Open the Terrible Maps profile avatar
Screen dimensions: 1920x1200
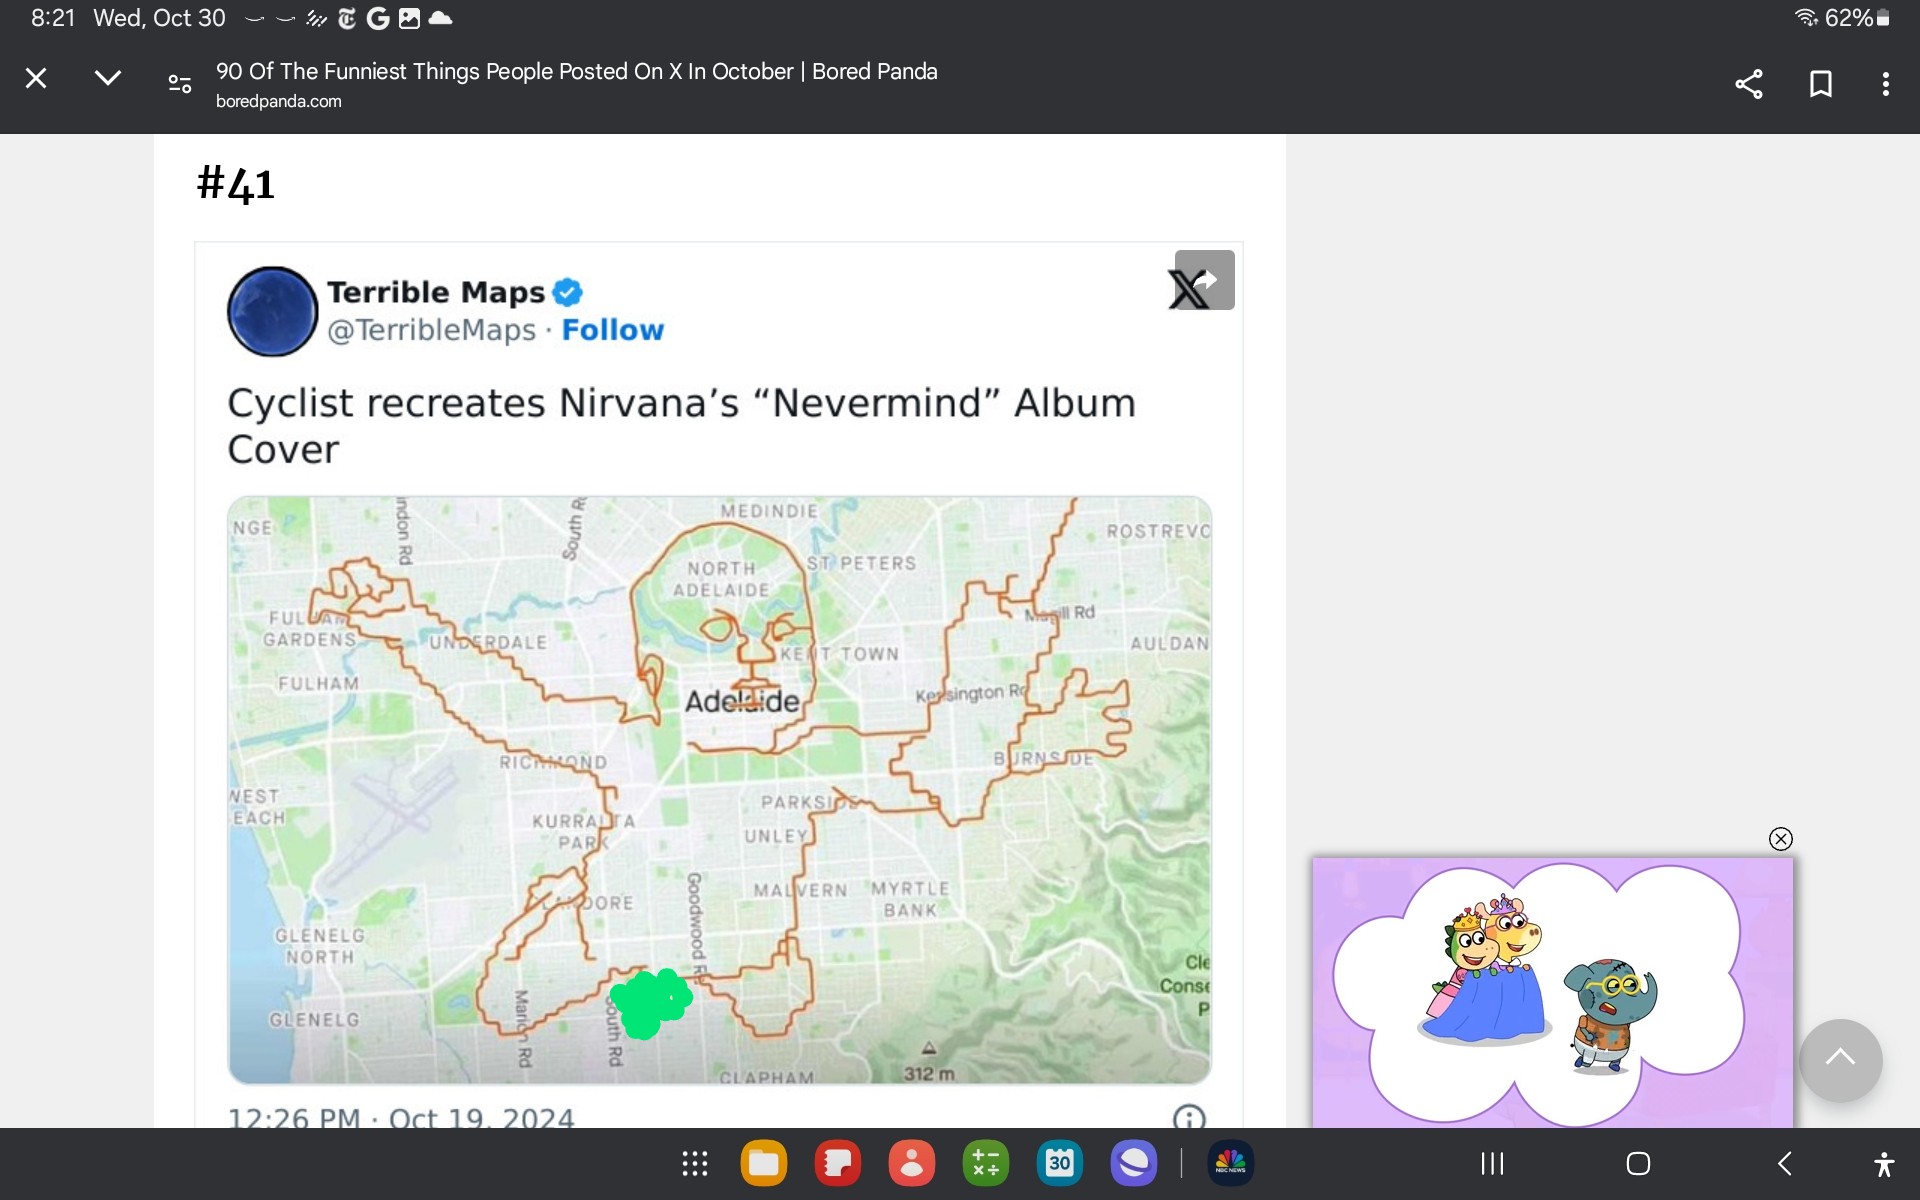[x=273, y=311]
